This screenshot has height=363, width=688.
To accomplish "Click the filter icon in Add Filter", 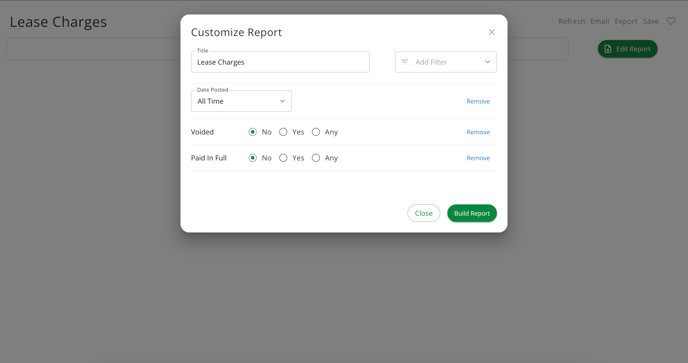I will 405,62.
